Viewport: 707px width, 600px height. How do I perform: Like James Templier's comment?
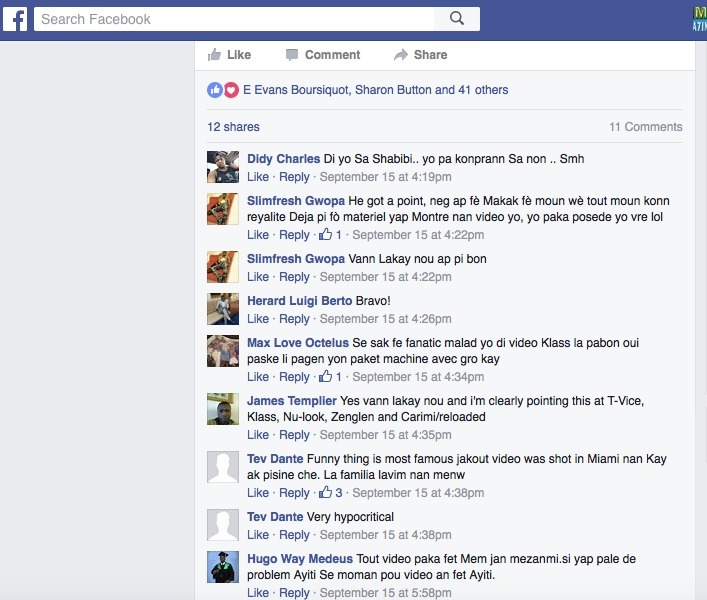(x=258, y=435)
